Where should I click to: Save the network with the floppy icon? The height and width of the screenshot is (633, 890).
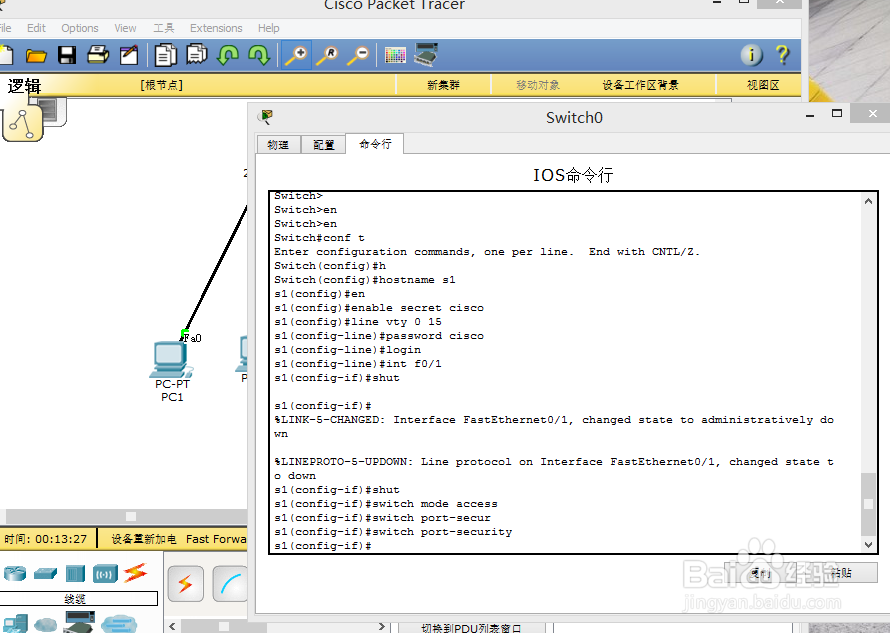[x=67, y=55]
